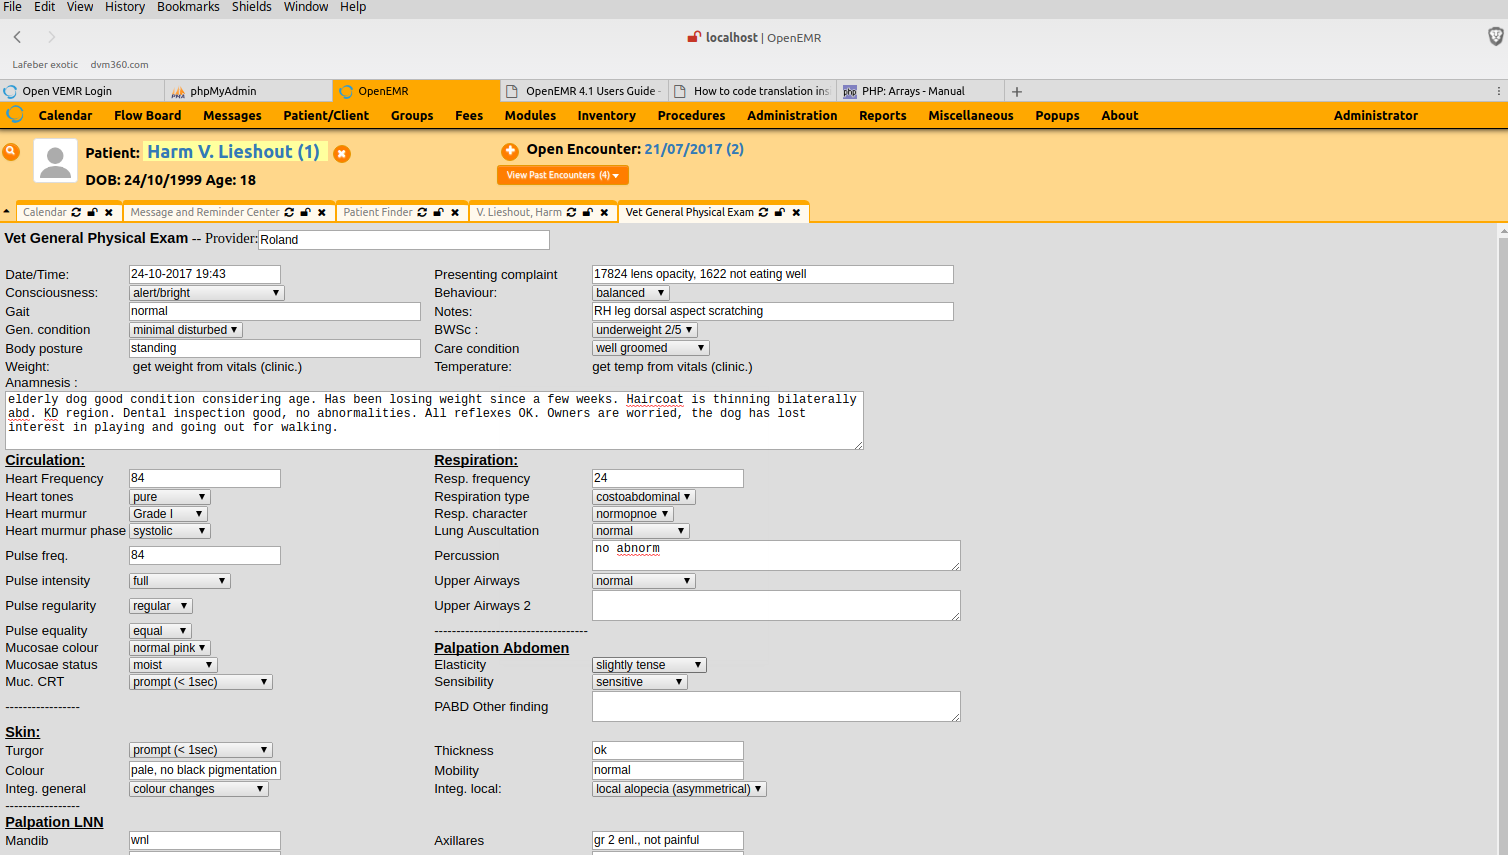Open the Mucosae colour dropdown
The width and height of the screenshot is (1508, 855).
pos(170,648)
